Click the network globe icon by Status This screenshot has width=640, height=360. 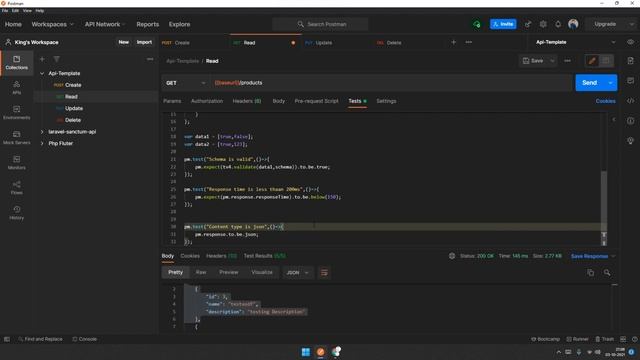click(452, 256)
